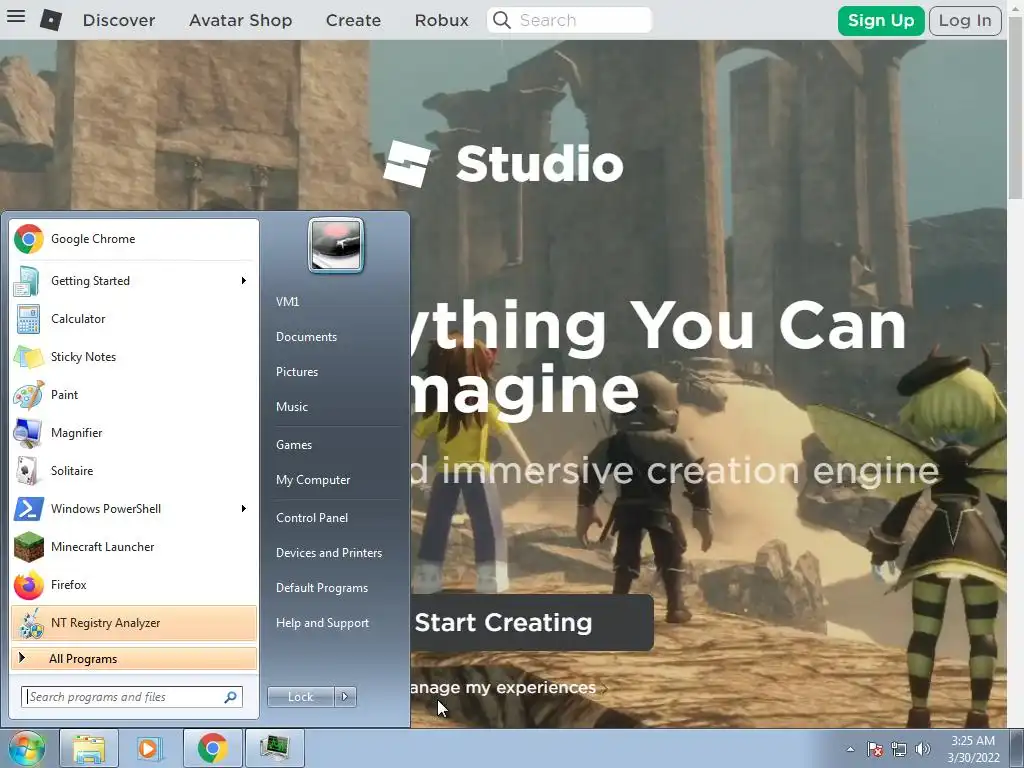1024x768 pixels.
Task: Open the shutdown options arrow next to Lock
Action: click(345, 697)
